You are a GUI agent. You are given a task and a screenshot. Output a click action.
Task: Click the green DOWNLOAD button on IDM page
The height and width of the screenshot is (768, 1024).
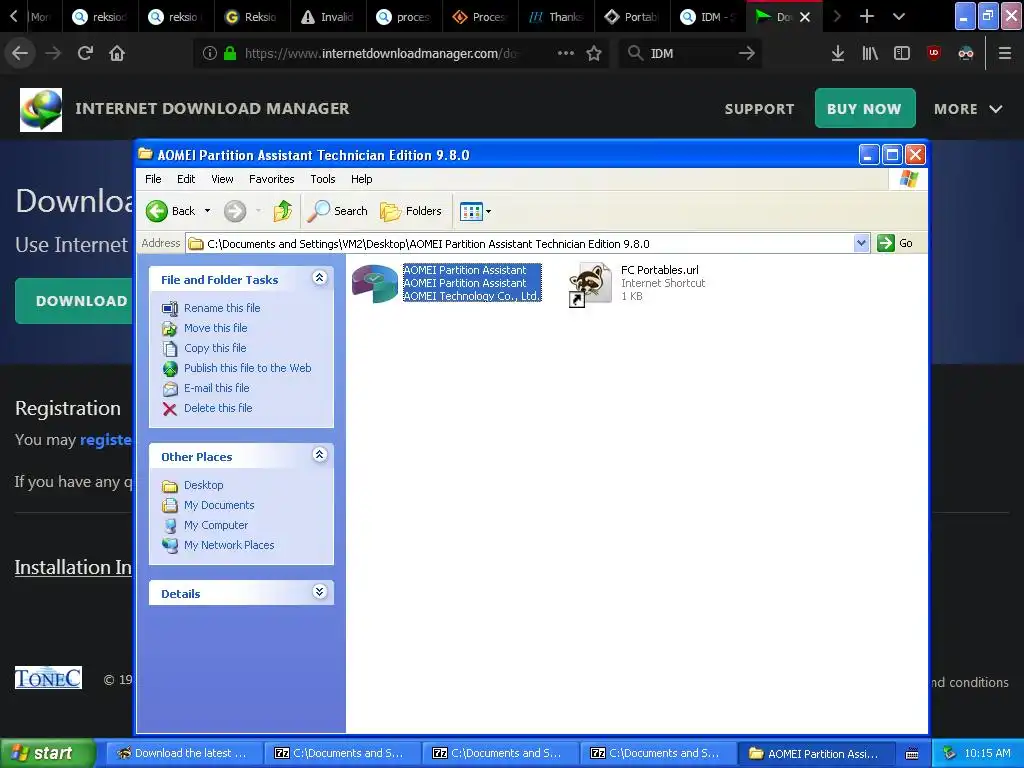point(73,301)
